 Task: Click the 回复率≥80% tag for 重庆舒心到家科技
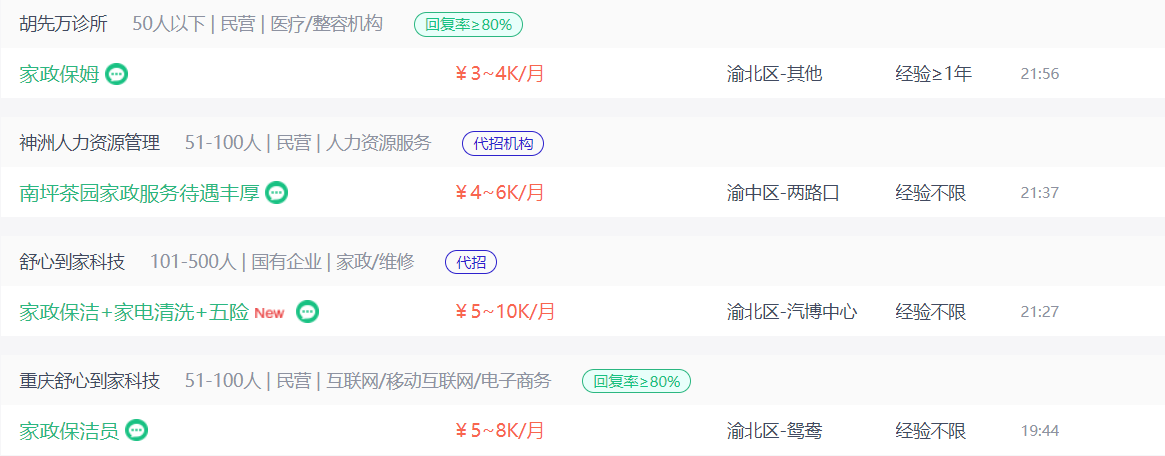[637, 382]
